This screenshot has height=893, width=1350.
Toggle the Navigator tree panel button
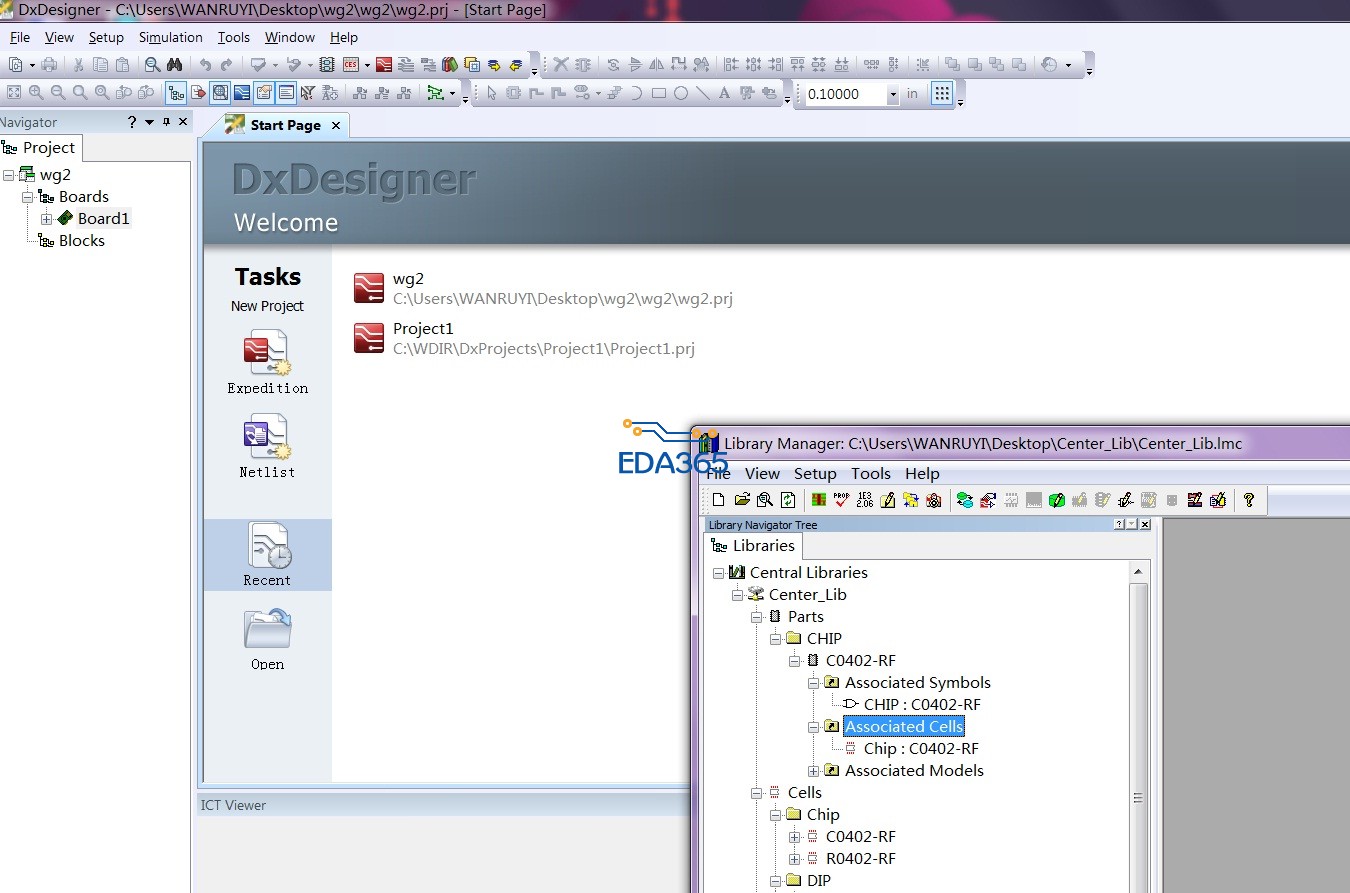point(176,93)
